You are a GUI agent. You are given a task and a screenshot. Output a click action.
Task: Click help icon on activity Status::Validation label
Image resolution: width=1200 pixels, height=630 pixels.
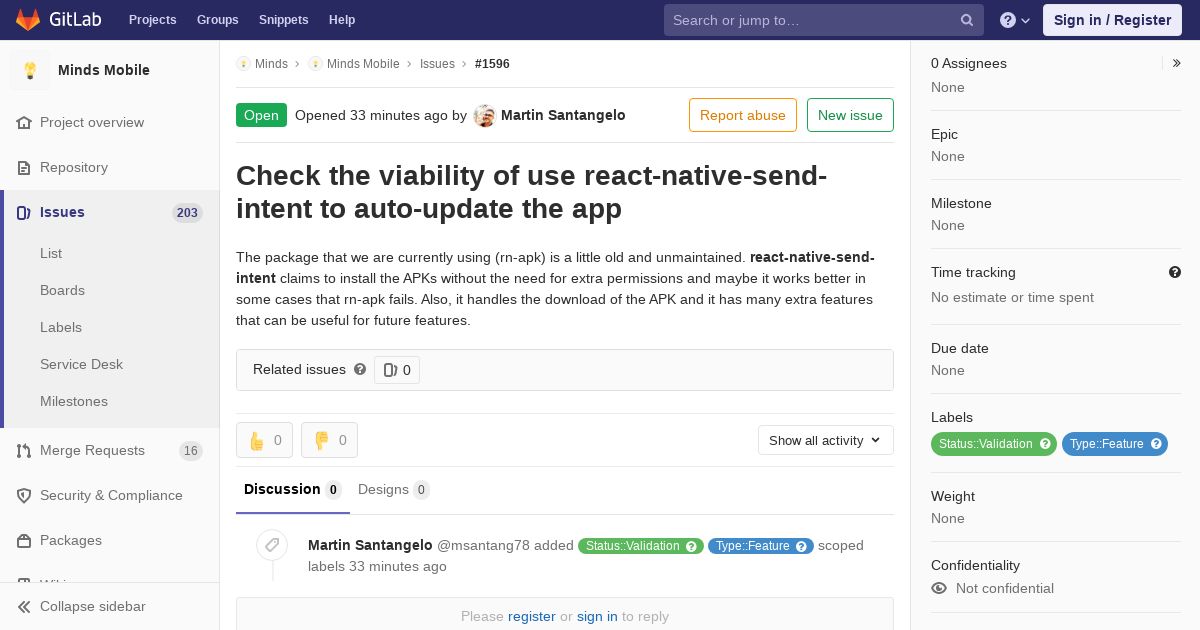691,546
